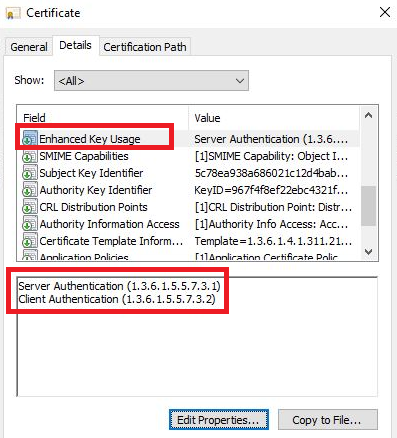The width and height of the screenshot is (397, 438).
Task: Select the Enhanced Key Usage row
Action: click(x=188, y=139)
